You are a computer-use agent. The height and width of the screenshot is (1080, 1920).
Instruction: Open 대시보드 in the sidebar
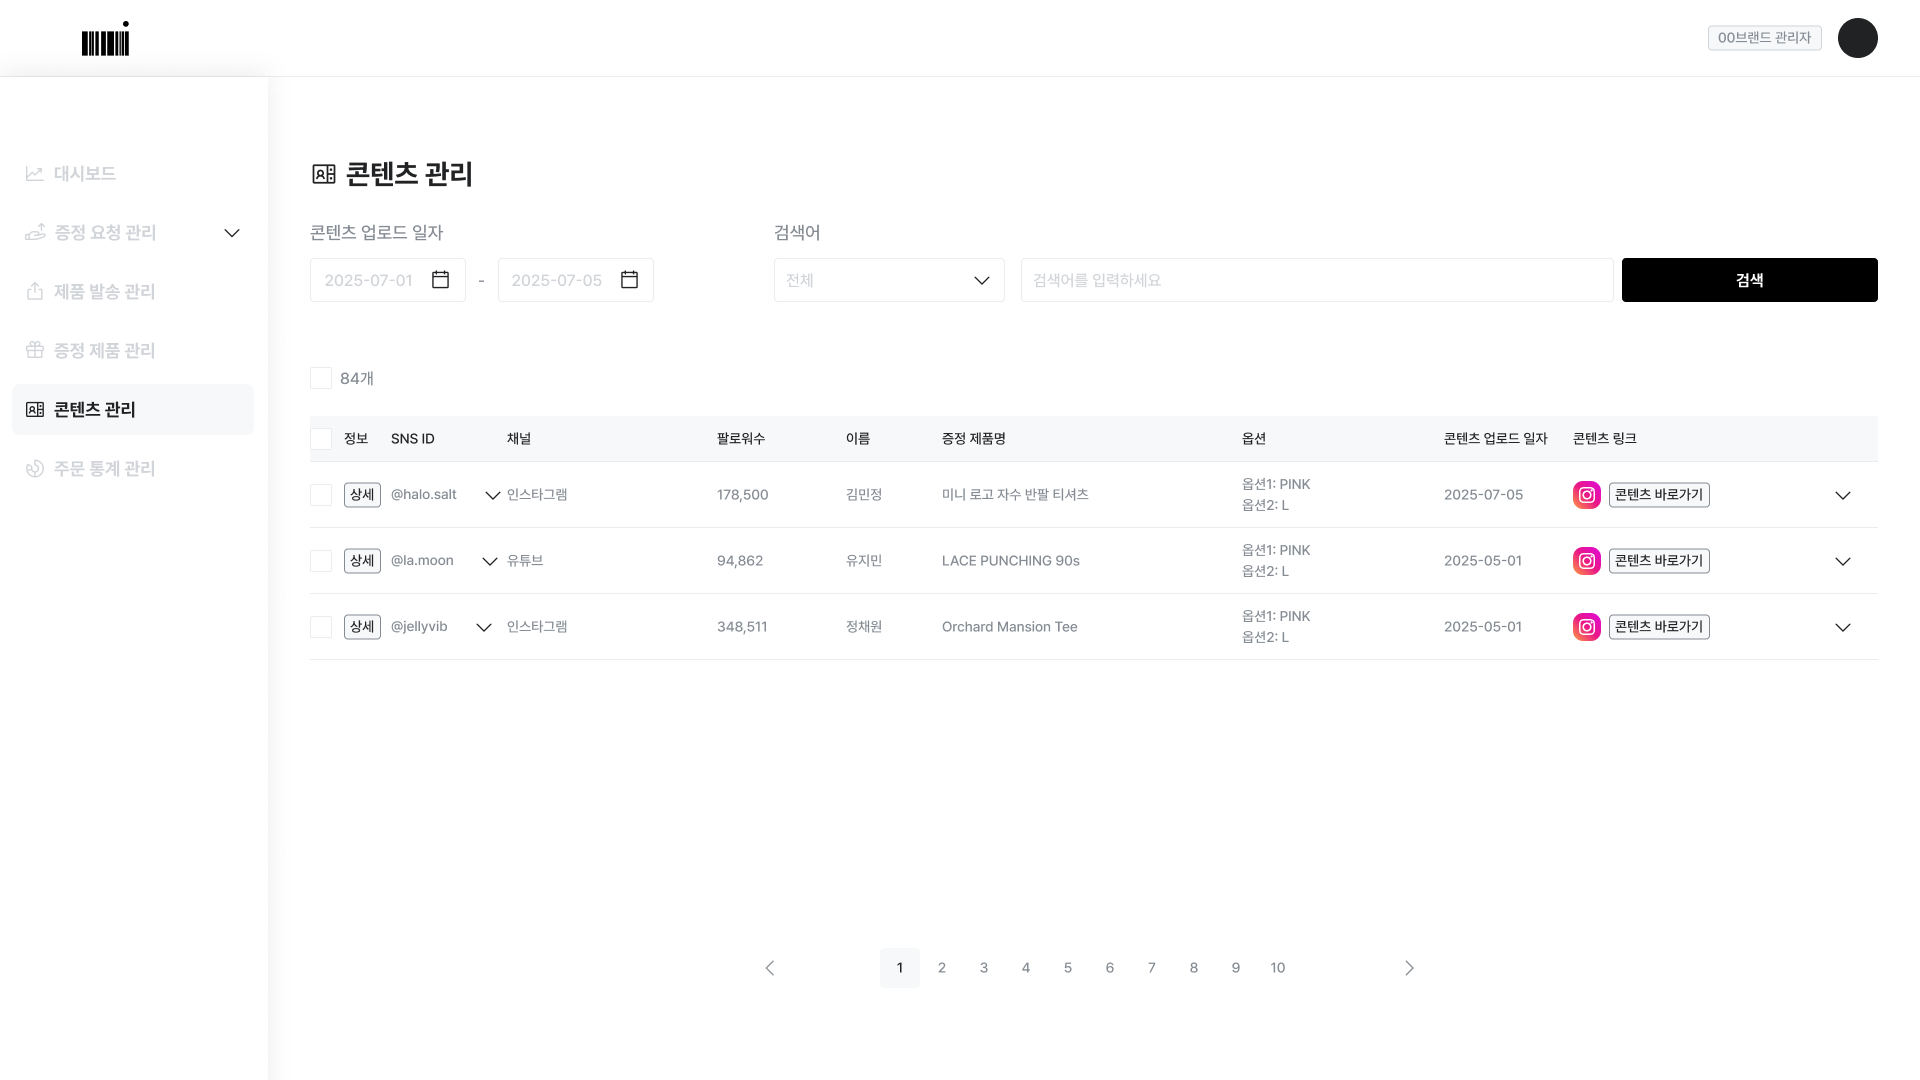(x=85, y=174)
